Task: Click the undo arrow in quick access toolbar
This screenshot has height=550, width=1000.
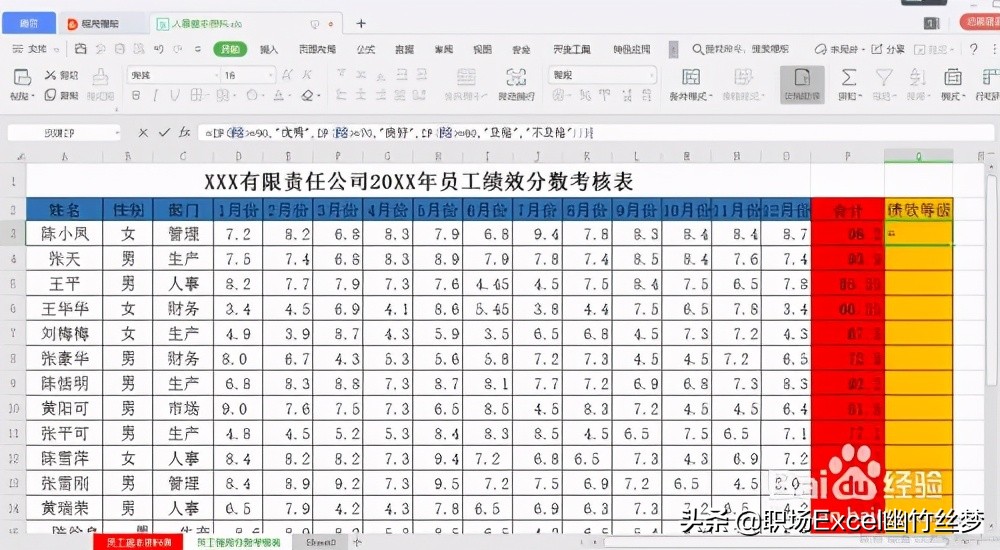Action: point(159,49)
